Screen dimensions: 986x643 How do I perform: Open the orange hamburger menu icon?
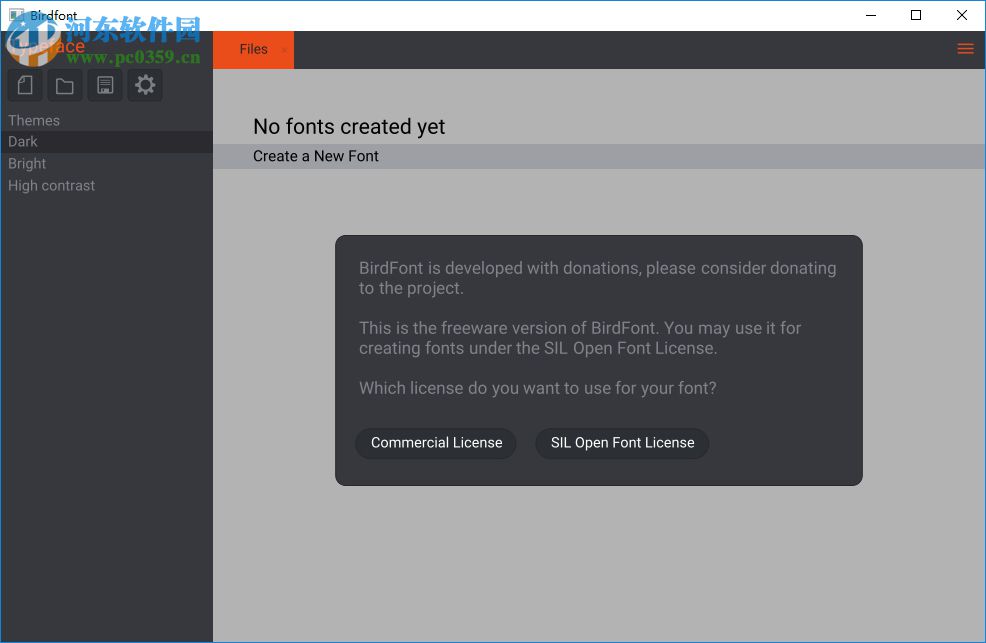(965, 49)
